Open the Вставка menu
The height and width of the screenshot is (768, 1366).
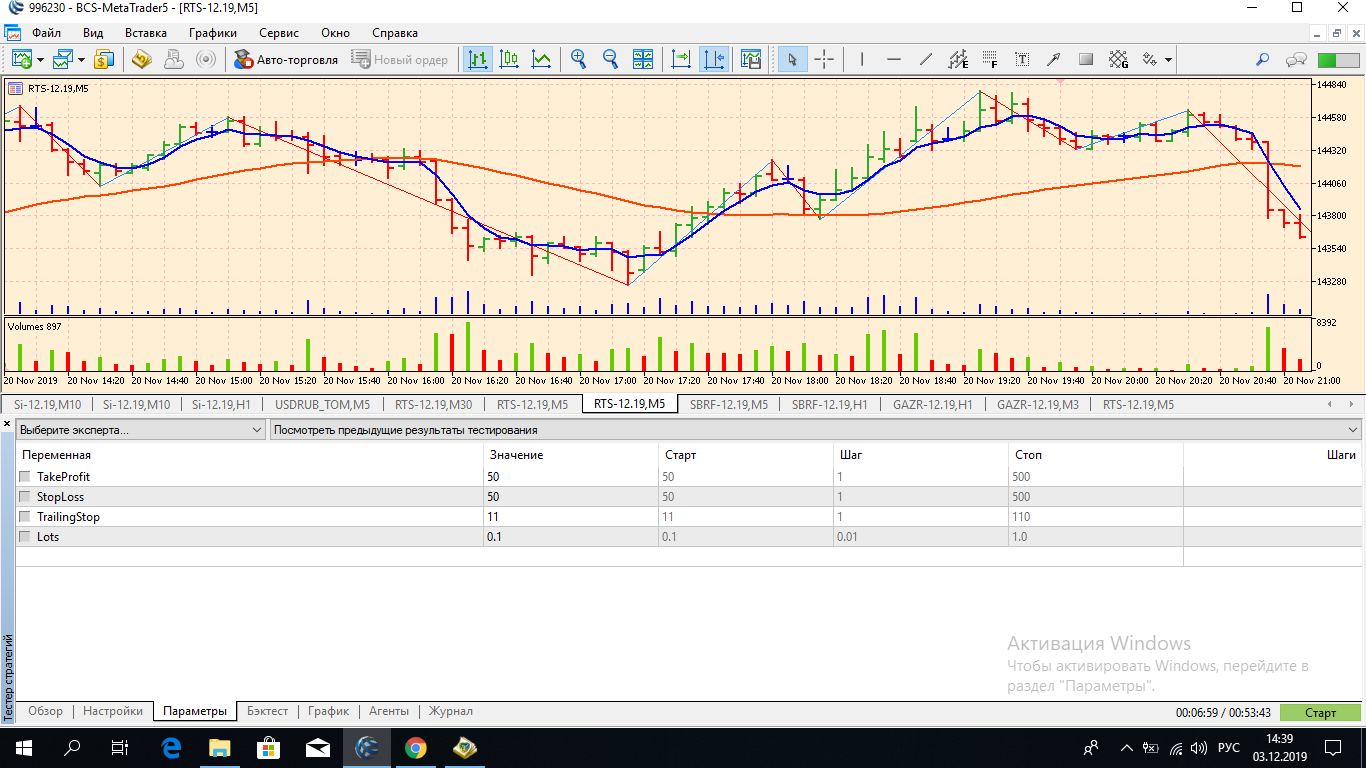146,33
